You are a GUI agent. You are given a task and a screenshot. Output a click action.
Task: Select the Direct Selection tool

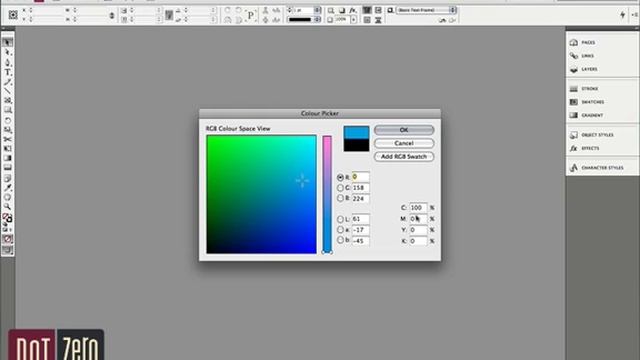pyautogui.click(x=7, y=53)
